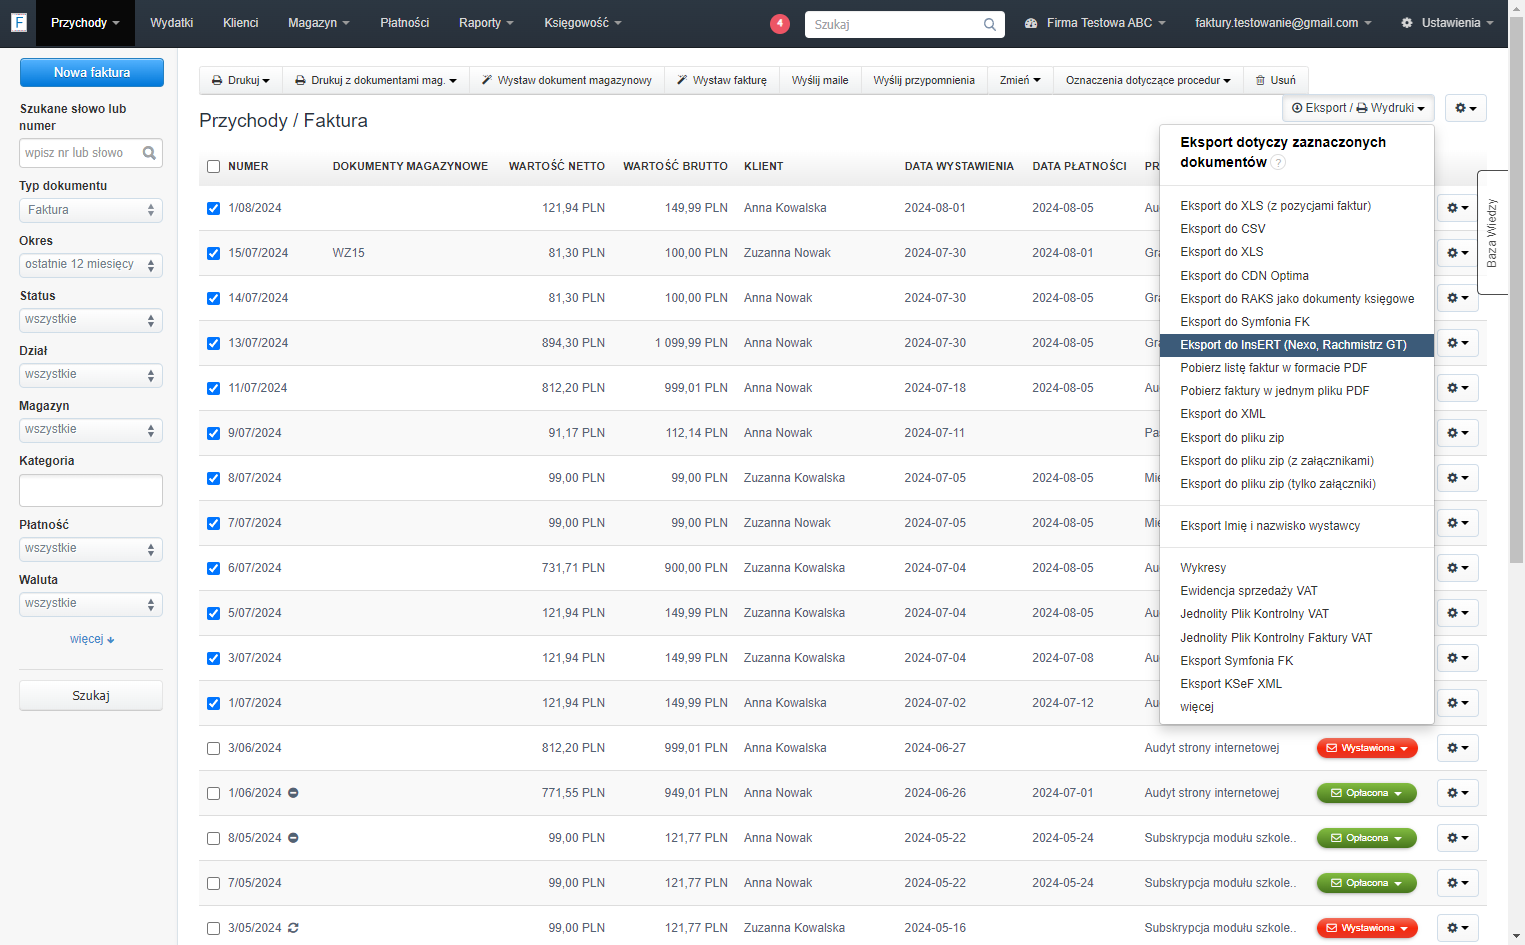The width and height of the screenshot is (1525, 945).
Task: Open the column settings gear beside Eksport
Action: pyautogui.click(x=1465, y=108)
